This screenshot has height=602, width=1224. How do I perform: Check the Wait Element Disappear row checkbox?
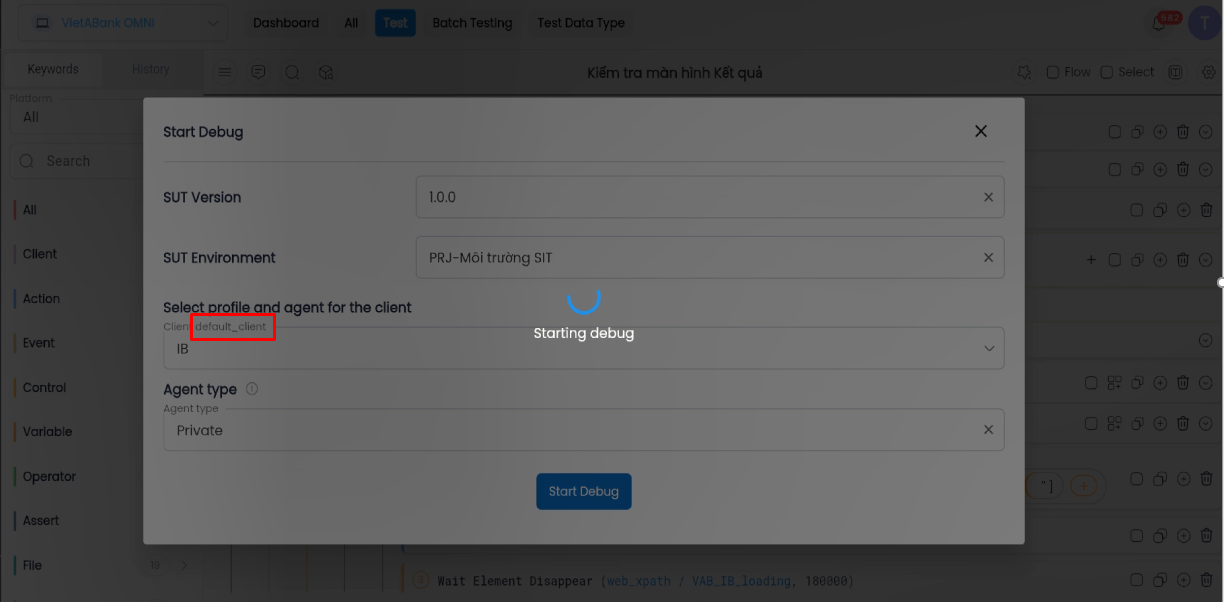click(1137, 580)
